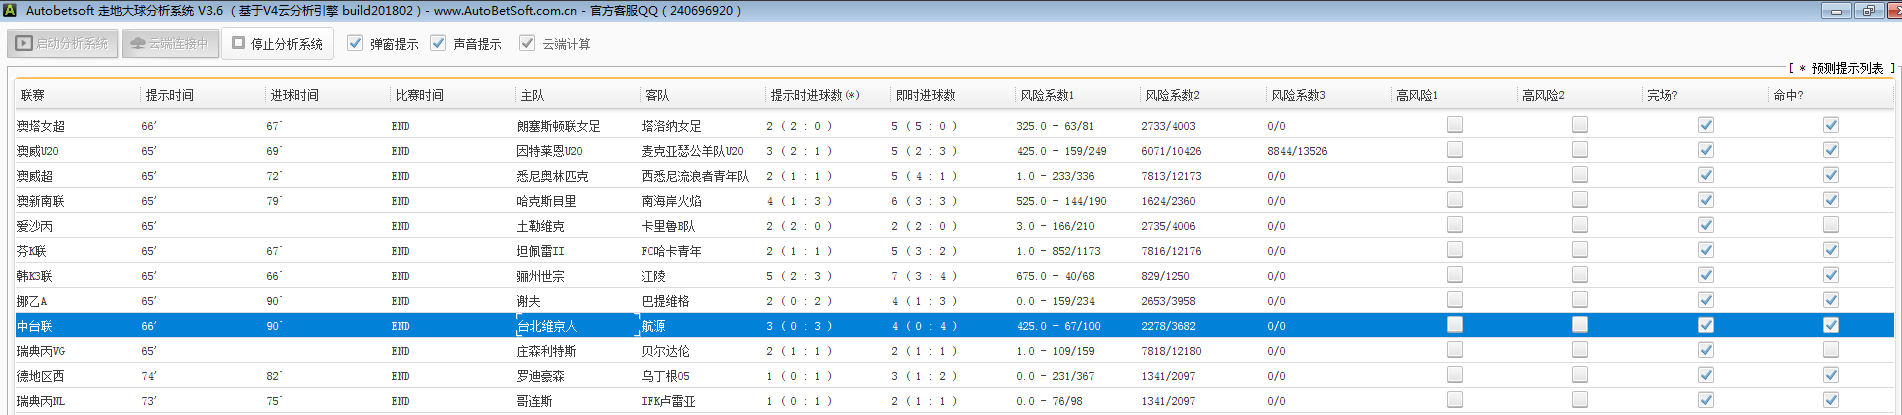
Task: Minimize the Autobetsoft window
Action: (1836, 11)
